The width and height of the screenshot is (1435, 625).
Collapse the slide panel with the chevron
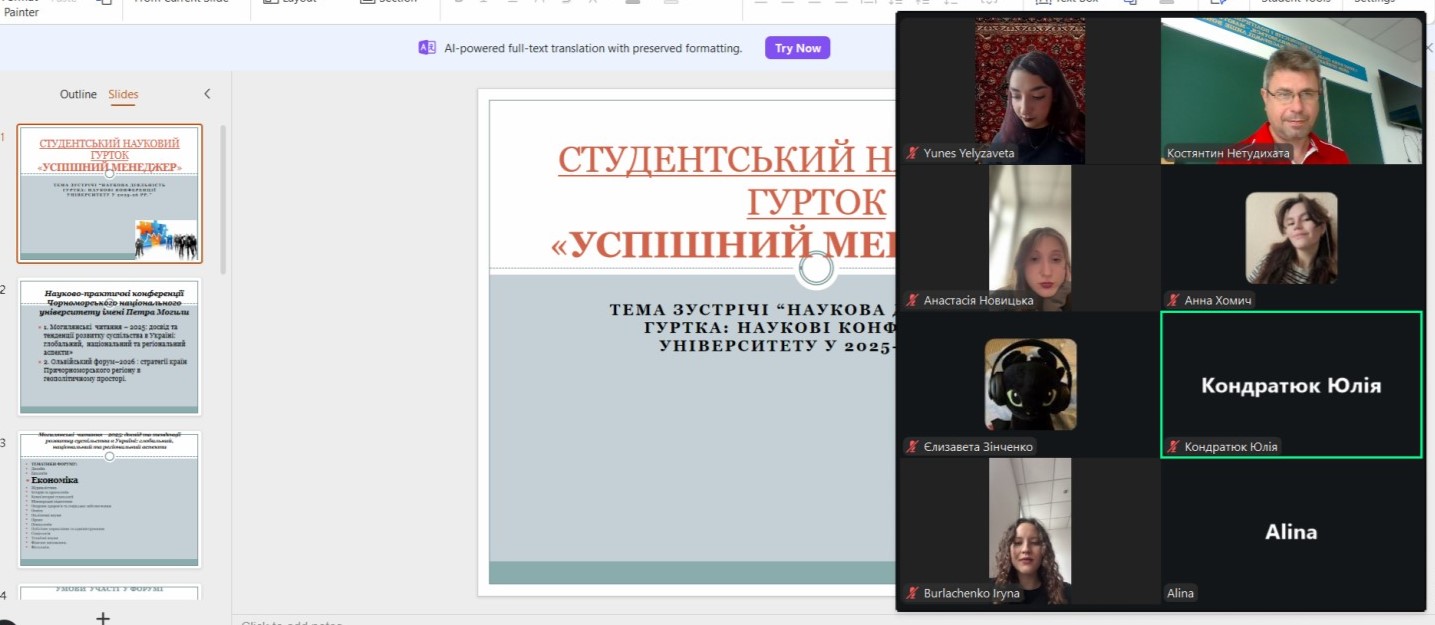(x=207, y=94)
